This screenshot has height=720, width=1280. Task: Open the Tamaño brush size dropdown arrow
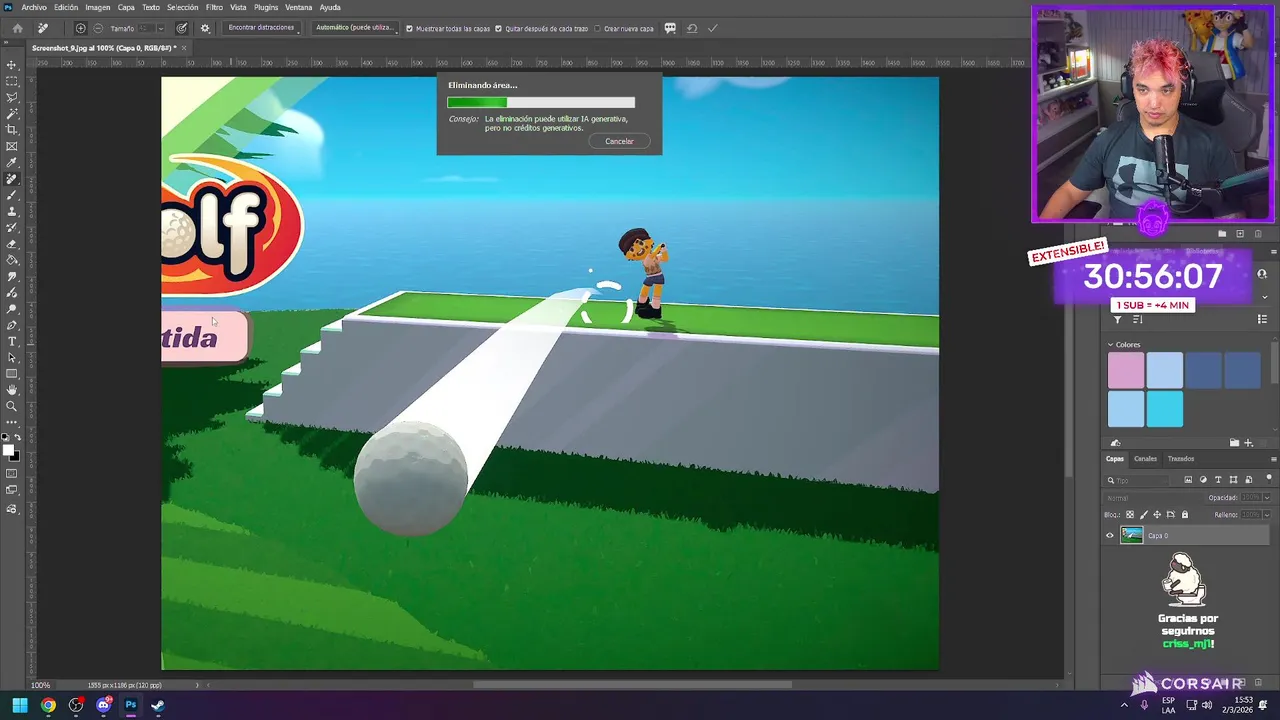point(161,28)
